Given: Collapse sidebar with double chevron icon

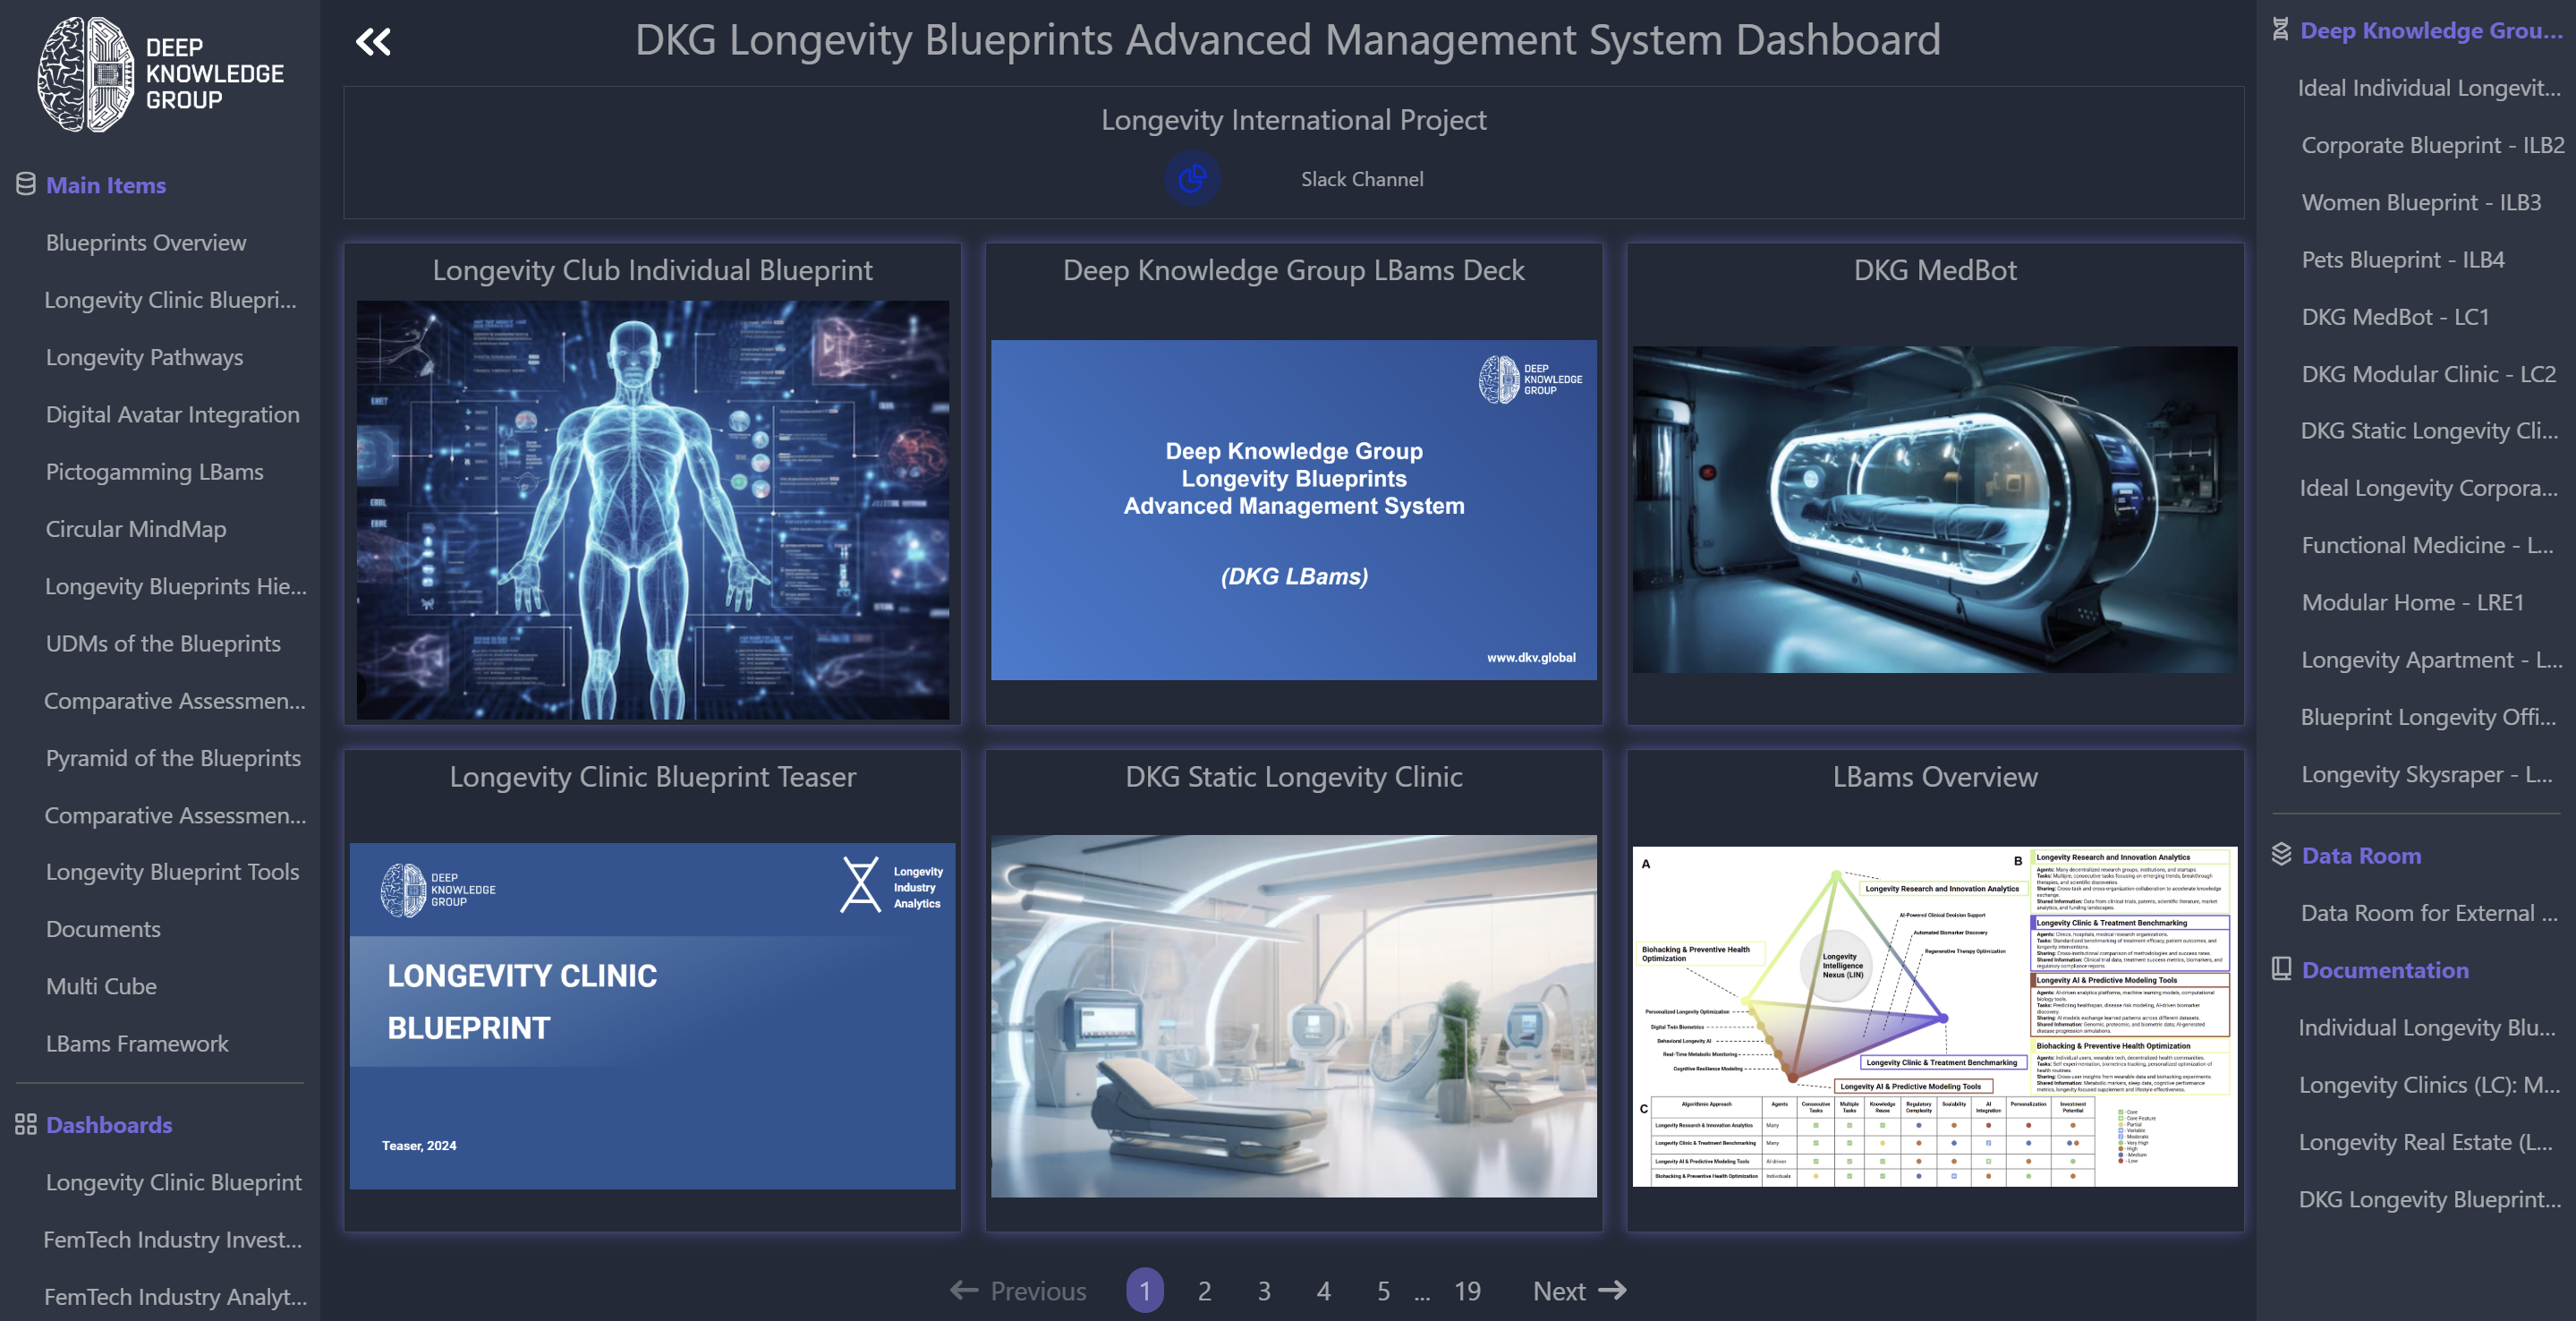Looking at the screenshot, I should click(373, 42).
